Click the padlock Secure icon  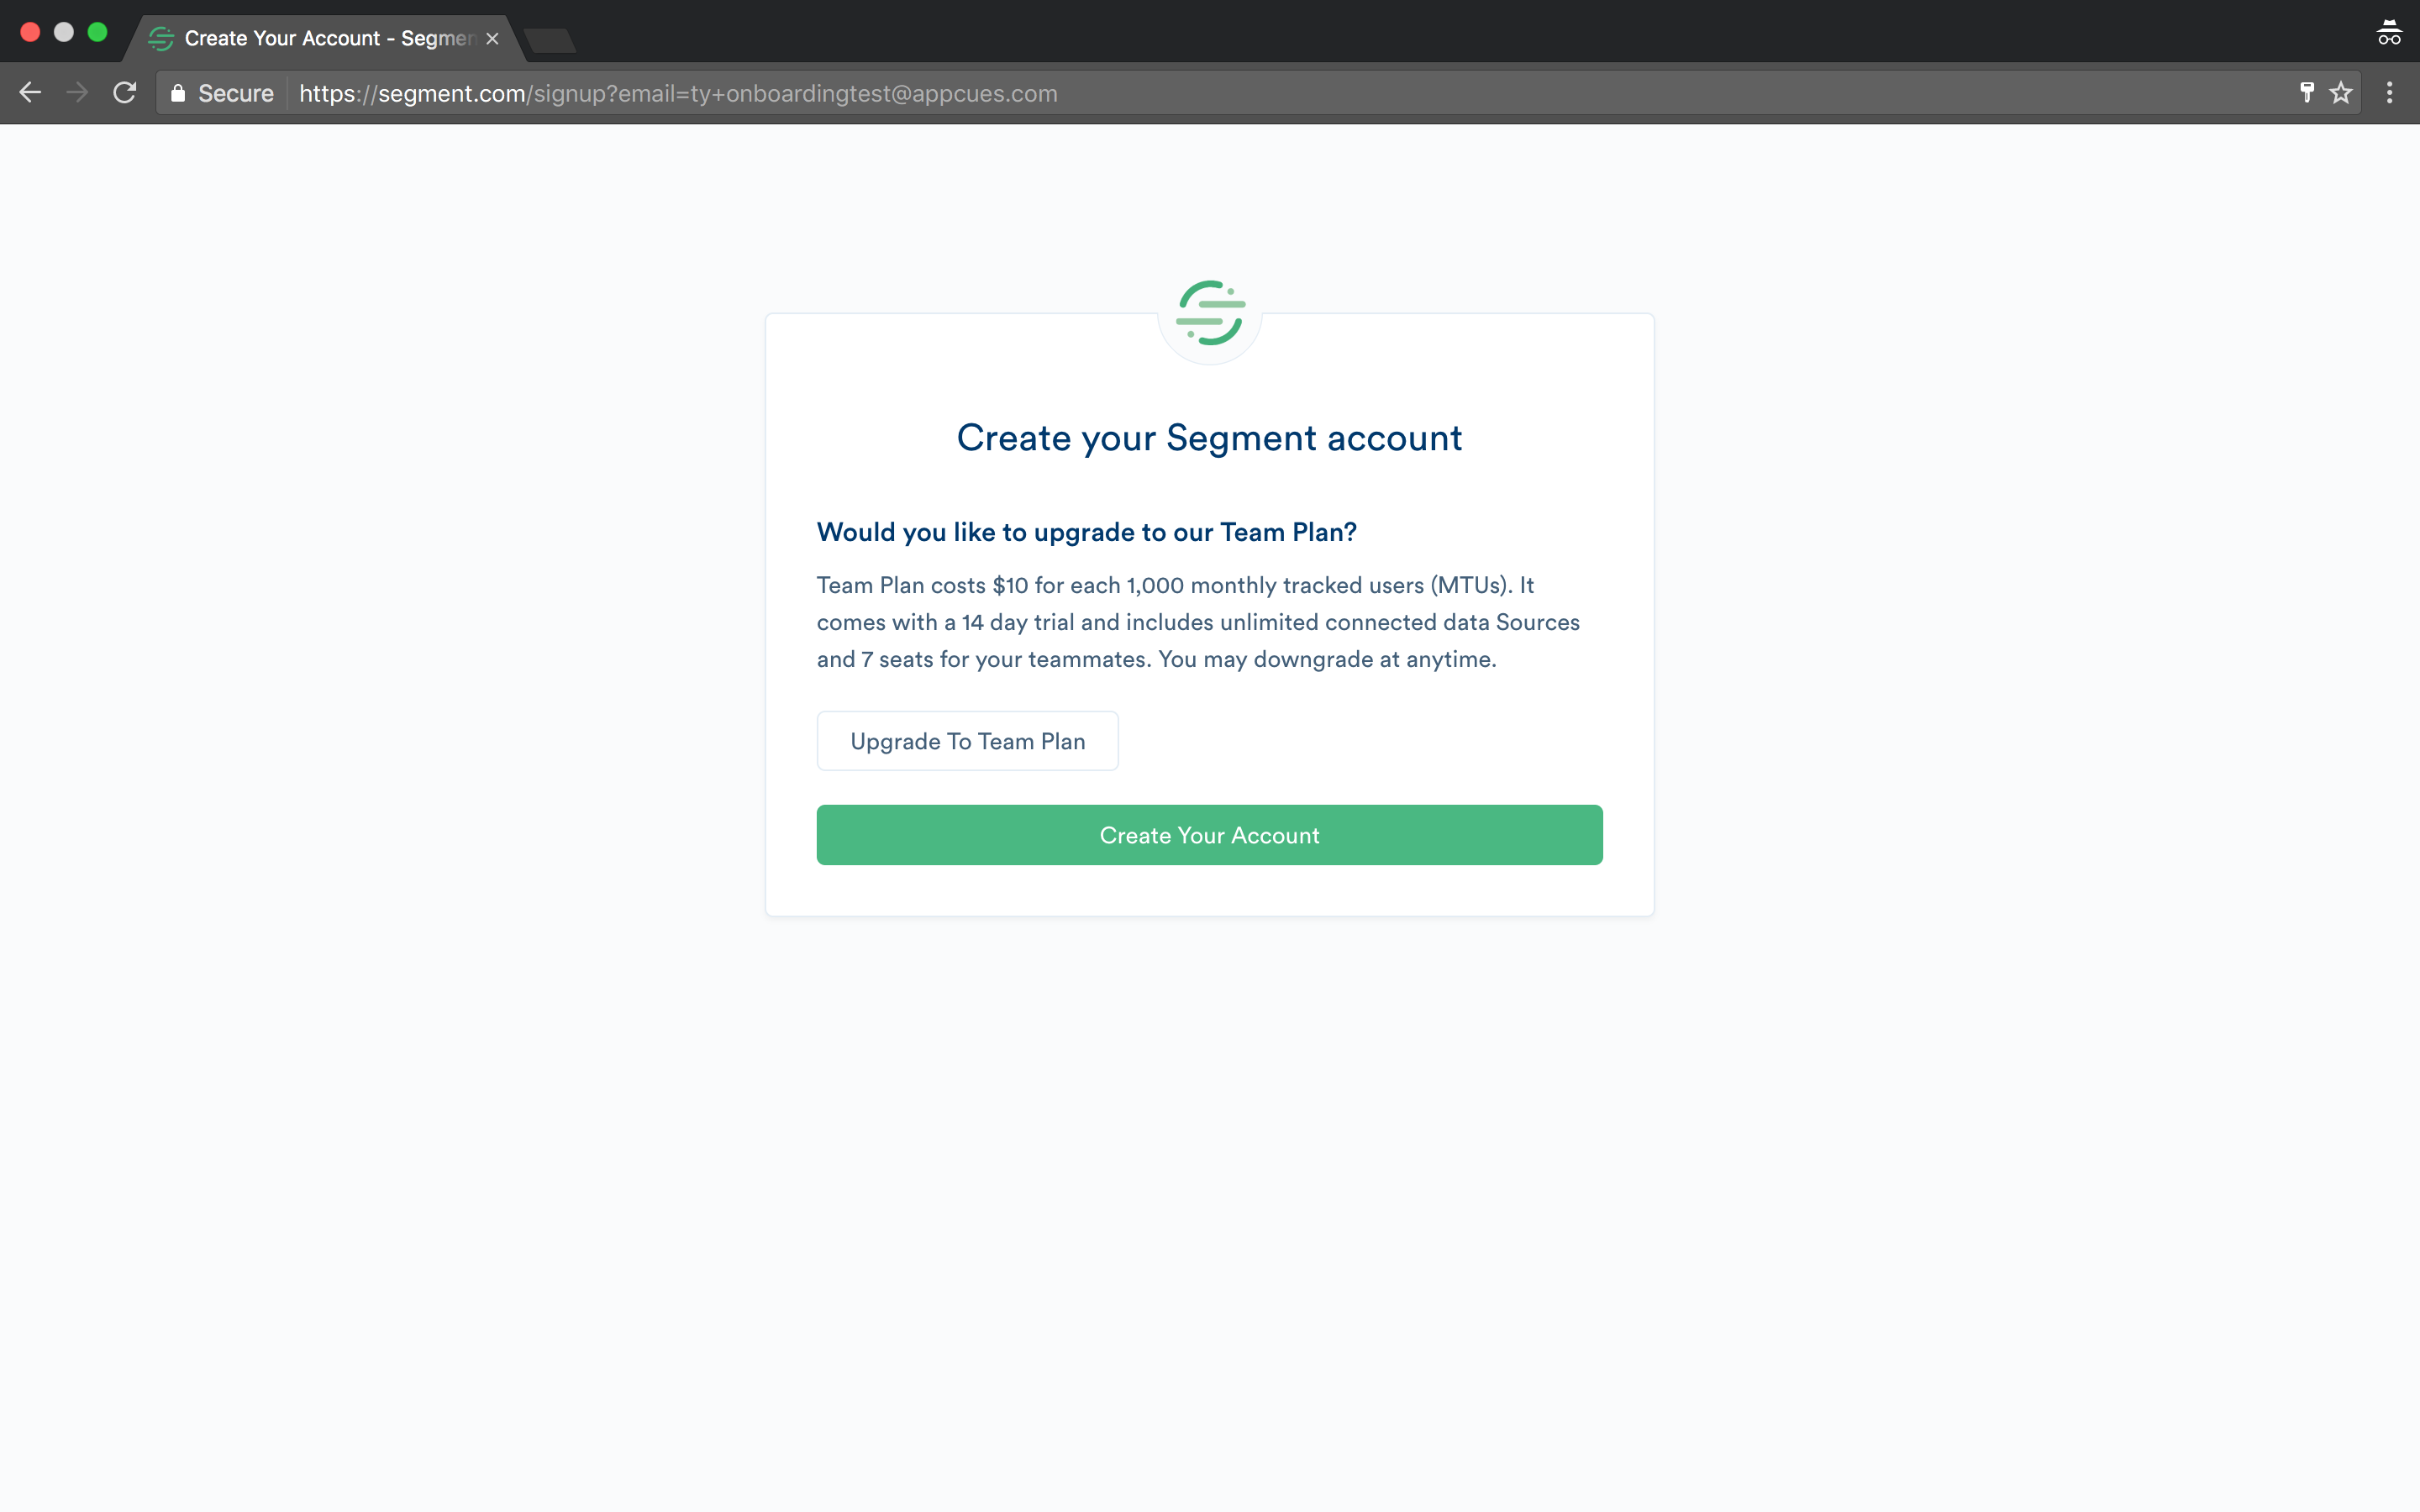[x=178, y=93]
